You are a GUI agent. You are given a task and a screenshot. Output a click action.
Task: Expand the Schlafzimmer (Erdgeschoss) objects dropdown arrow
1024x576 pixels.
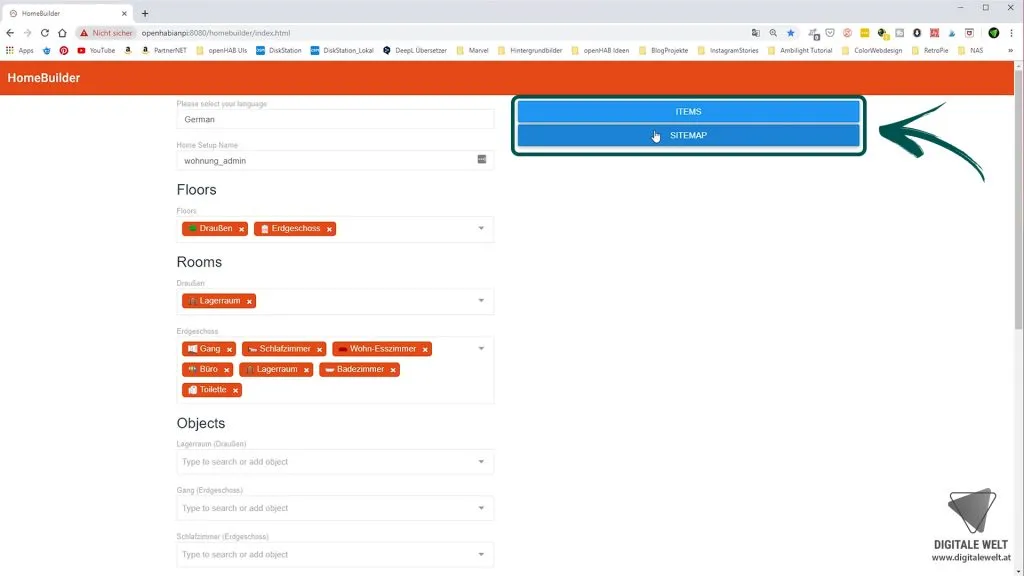(x=481, y=554)
